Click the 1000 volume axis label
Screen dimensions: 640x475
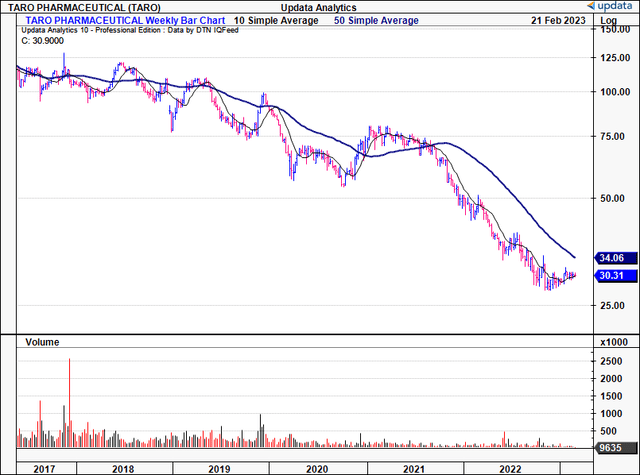(611, 414)
